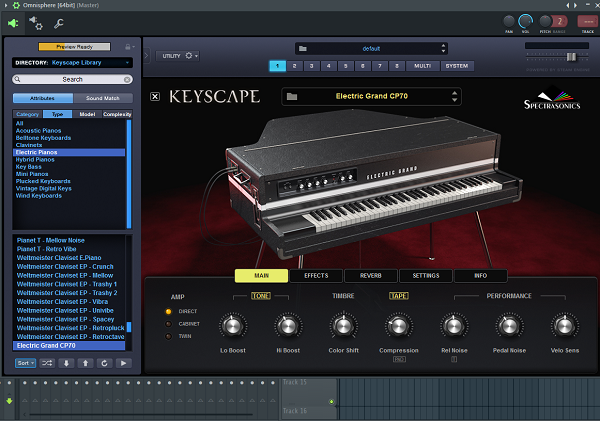The width and height of the screenshot is (600, 421).
Task: Click the Track selector button
Action: 588,21
